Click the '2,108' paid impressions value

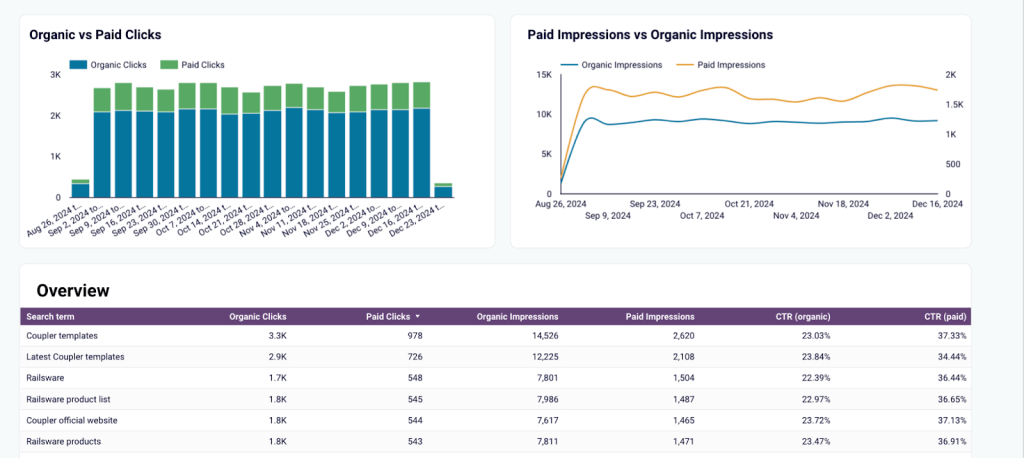[683, 357]
